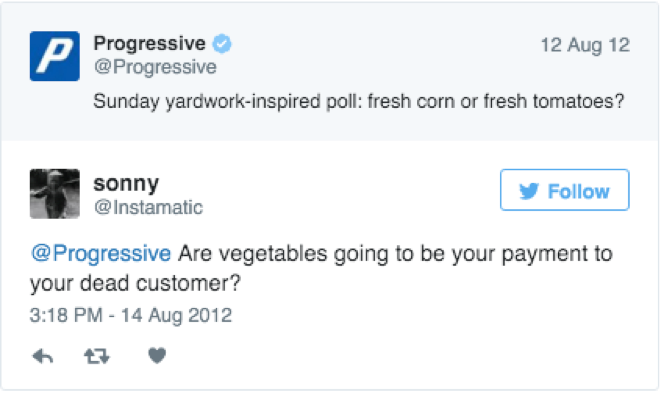Click the word Follow in the button
Viewport: 661px width, 396px height.
[578, 191]
